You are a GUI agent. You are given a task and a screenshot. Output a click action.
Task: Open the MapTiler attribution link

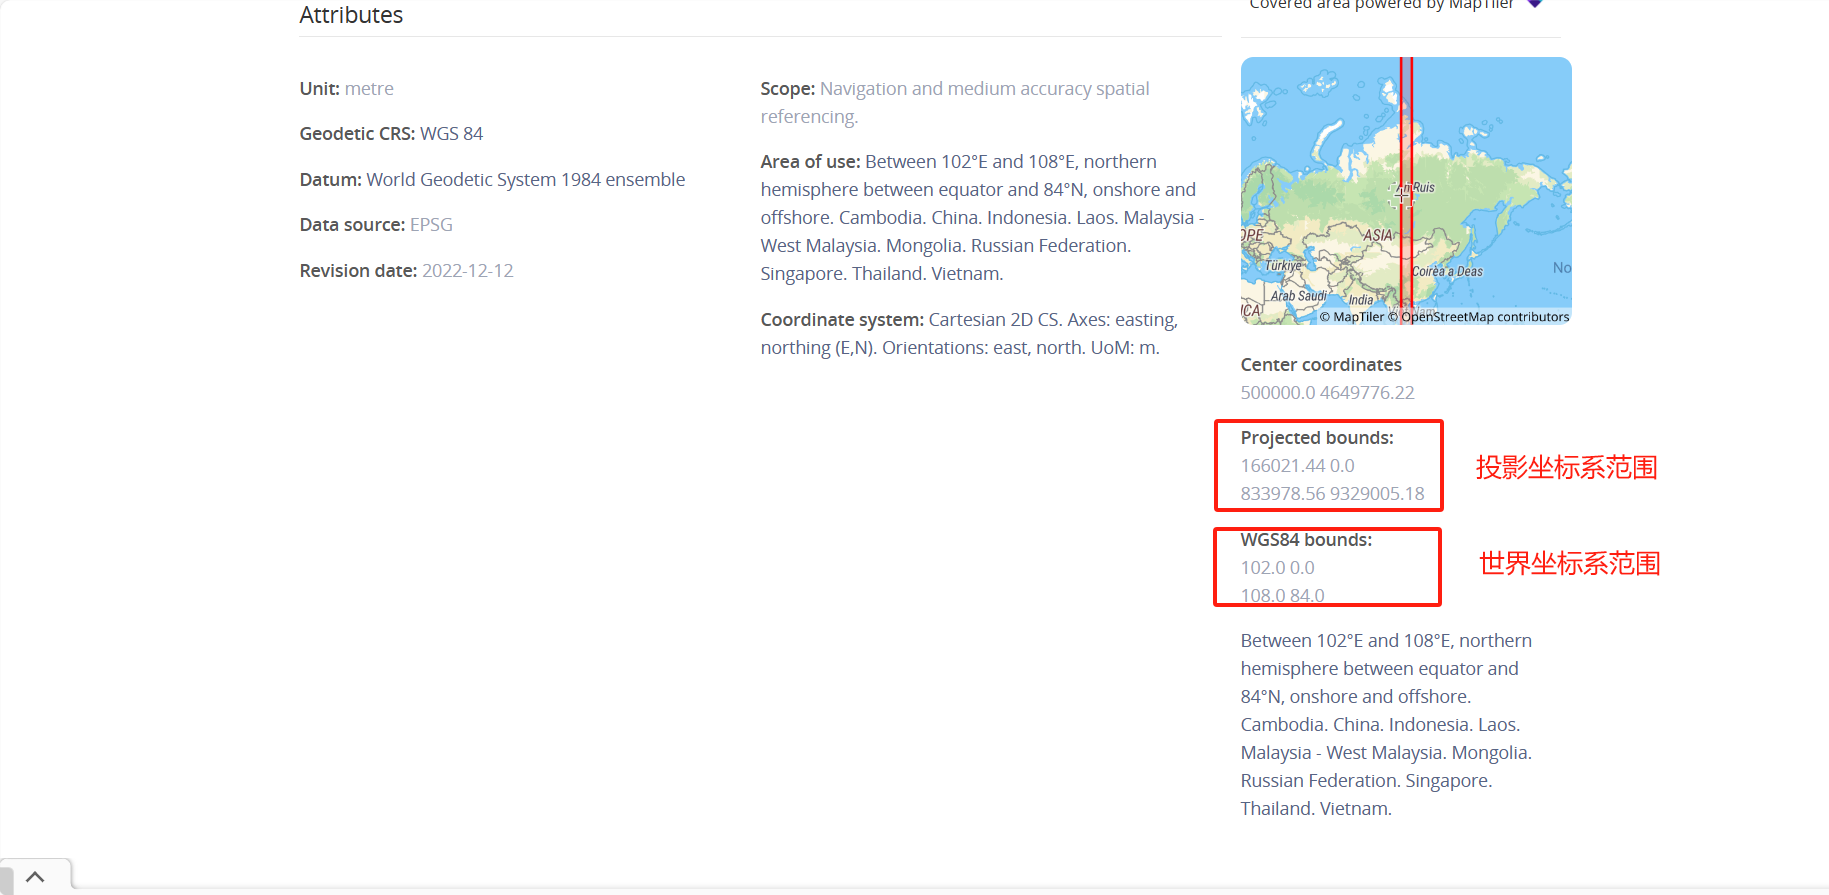[x=1358, y=317]
